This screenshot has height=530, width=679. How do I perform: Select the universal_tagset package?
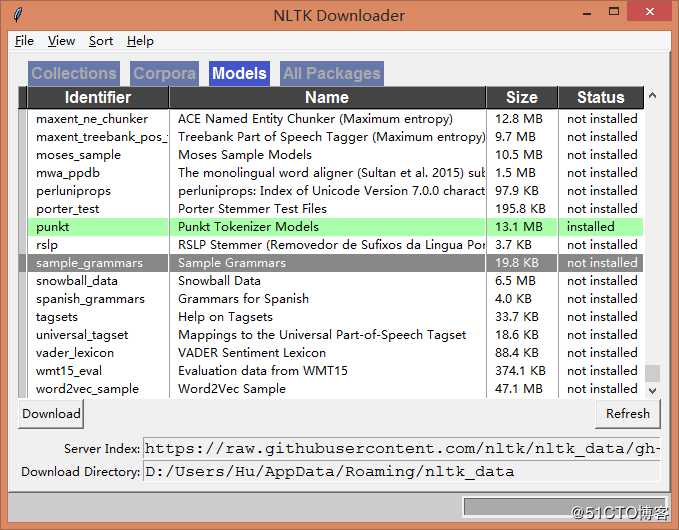pyautogui.click(x=82, y=335)
